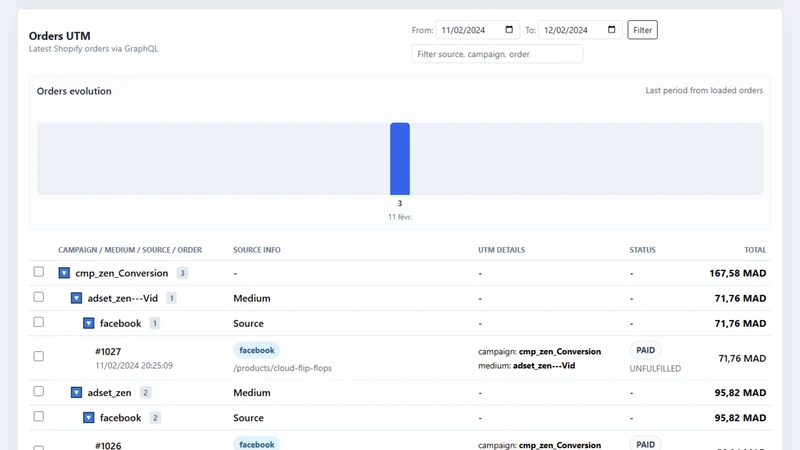Collapse facebook source group with 1 order
The height and width of the screenshot is (450, 800).
88,323
